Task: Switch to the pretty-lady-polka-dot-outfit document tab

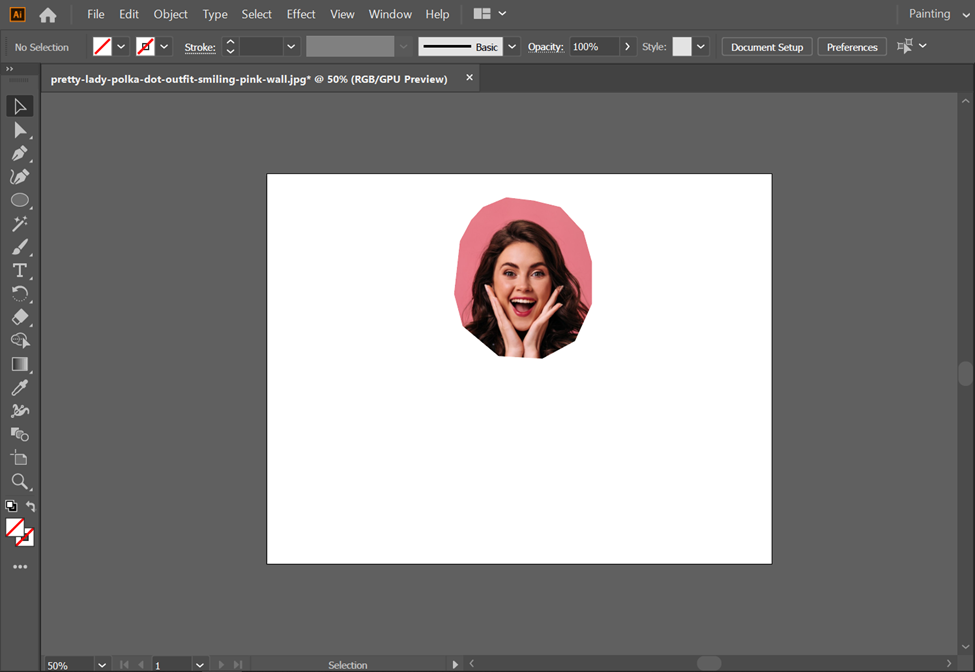Action: [x=249, y=79]
